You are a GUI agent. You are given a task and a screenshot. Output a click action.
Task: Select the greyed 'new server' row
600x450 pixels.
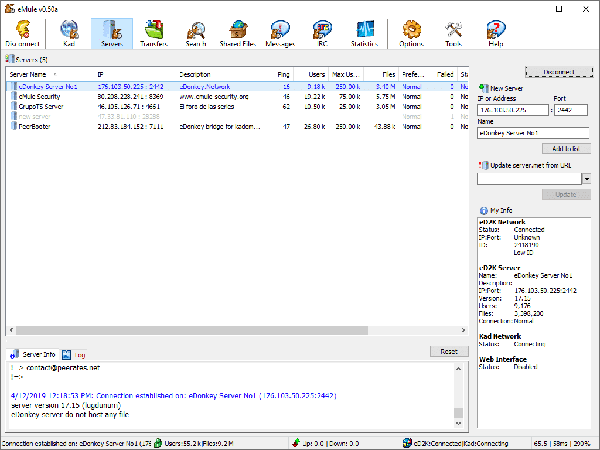237,116
